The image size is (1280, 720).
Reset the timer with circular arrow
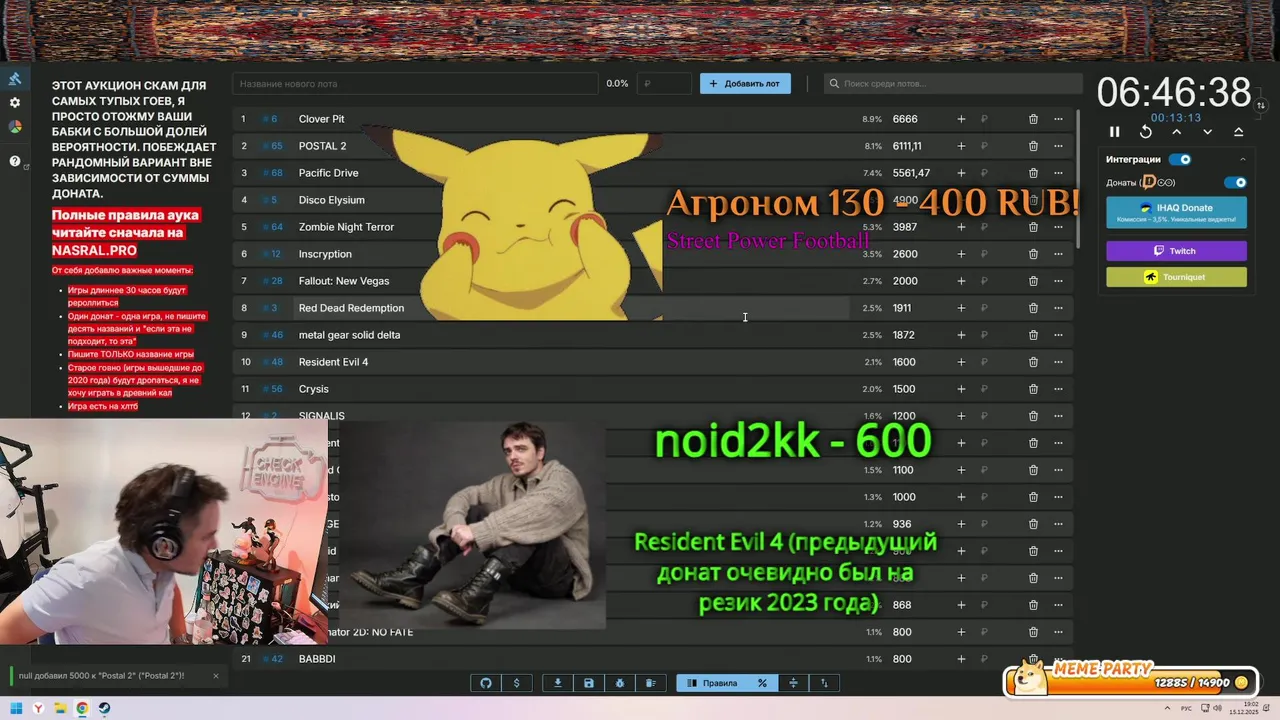[x=1146, y=132]
